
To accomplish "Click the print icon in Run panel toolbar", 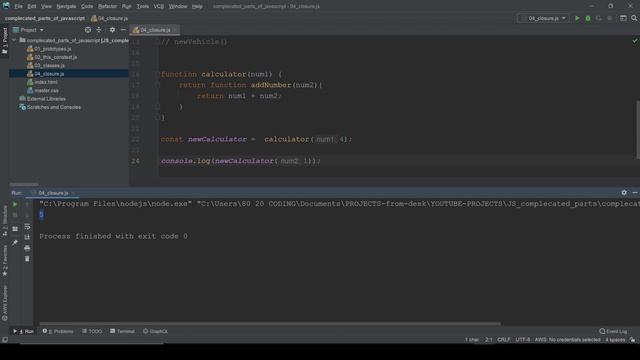I will [x=27, y=248].
